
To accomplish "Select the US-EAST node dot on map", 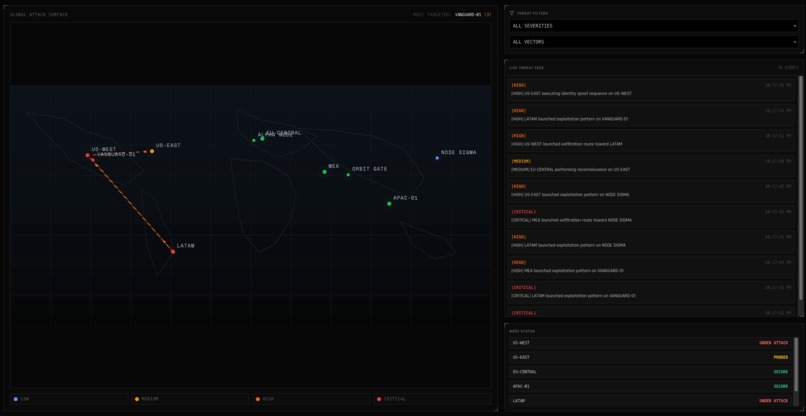I will point(152,151).
